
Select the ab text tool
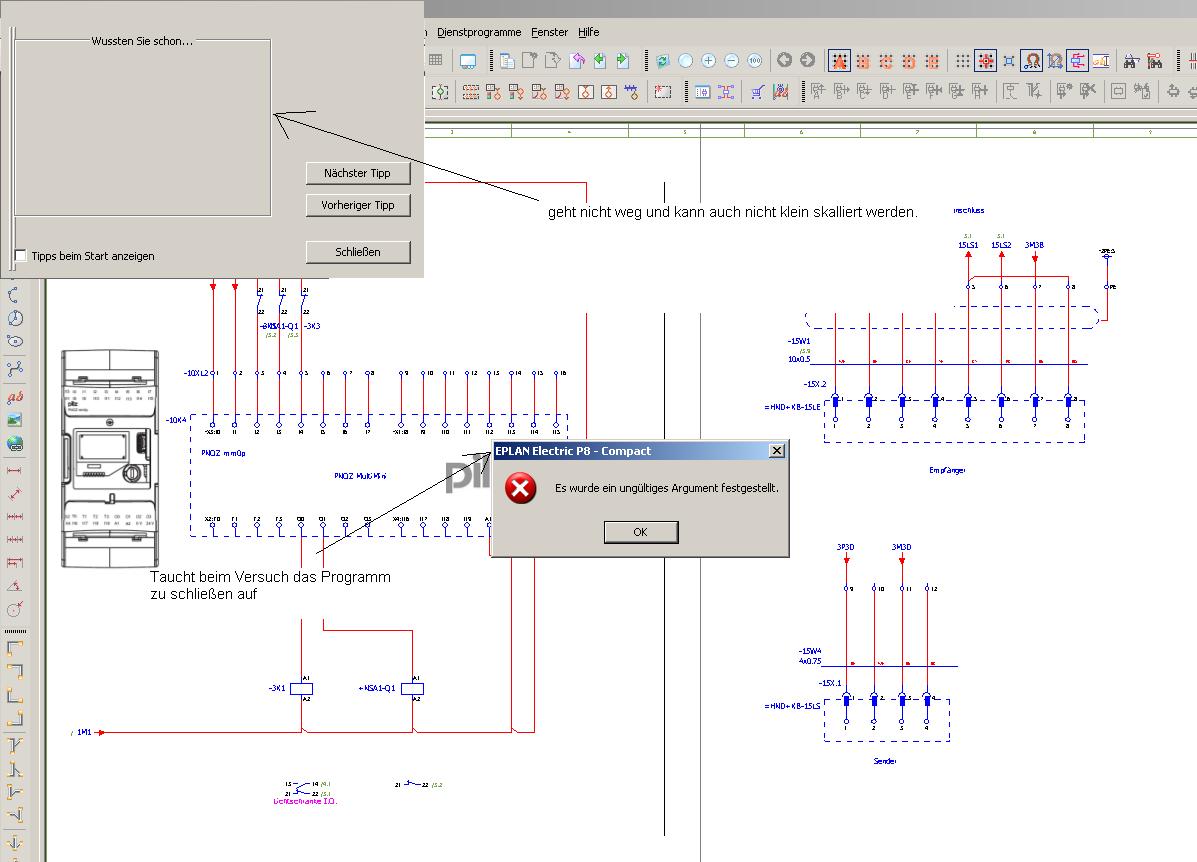click(15, 396)
